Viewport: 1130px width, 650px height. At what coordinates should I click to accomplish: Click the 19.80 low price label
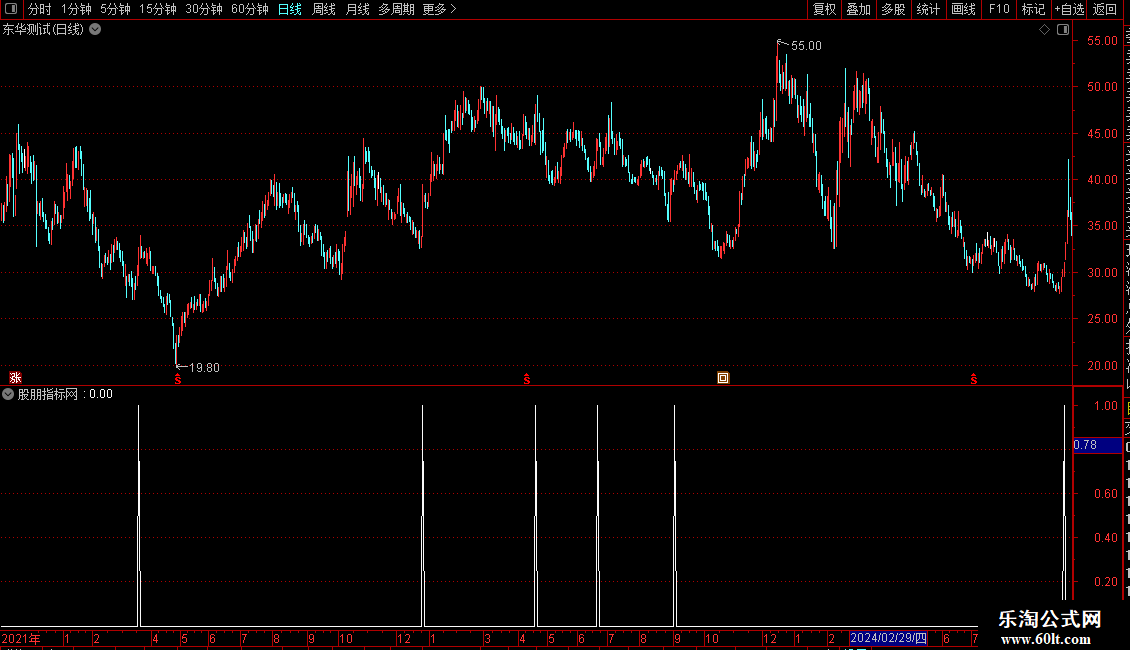click(x=204, y=368)
